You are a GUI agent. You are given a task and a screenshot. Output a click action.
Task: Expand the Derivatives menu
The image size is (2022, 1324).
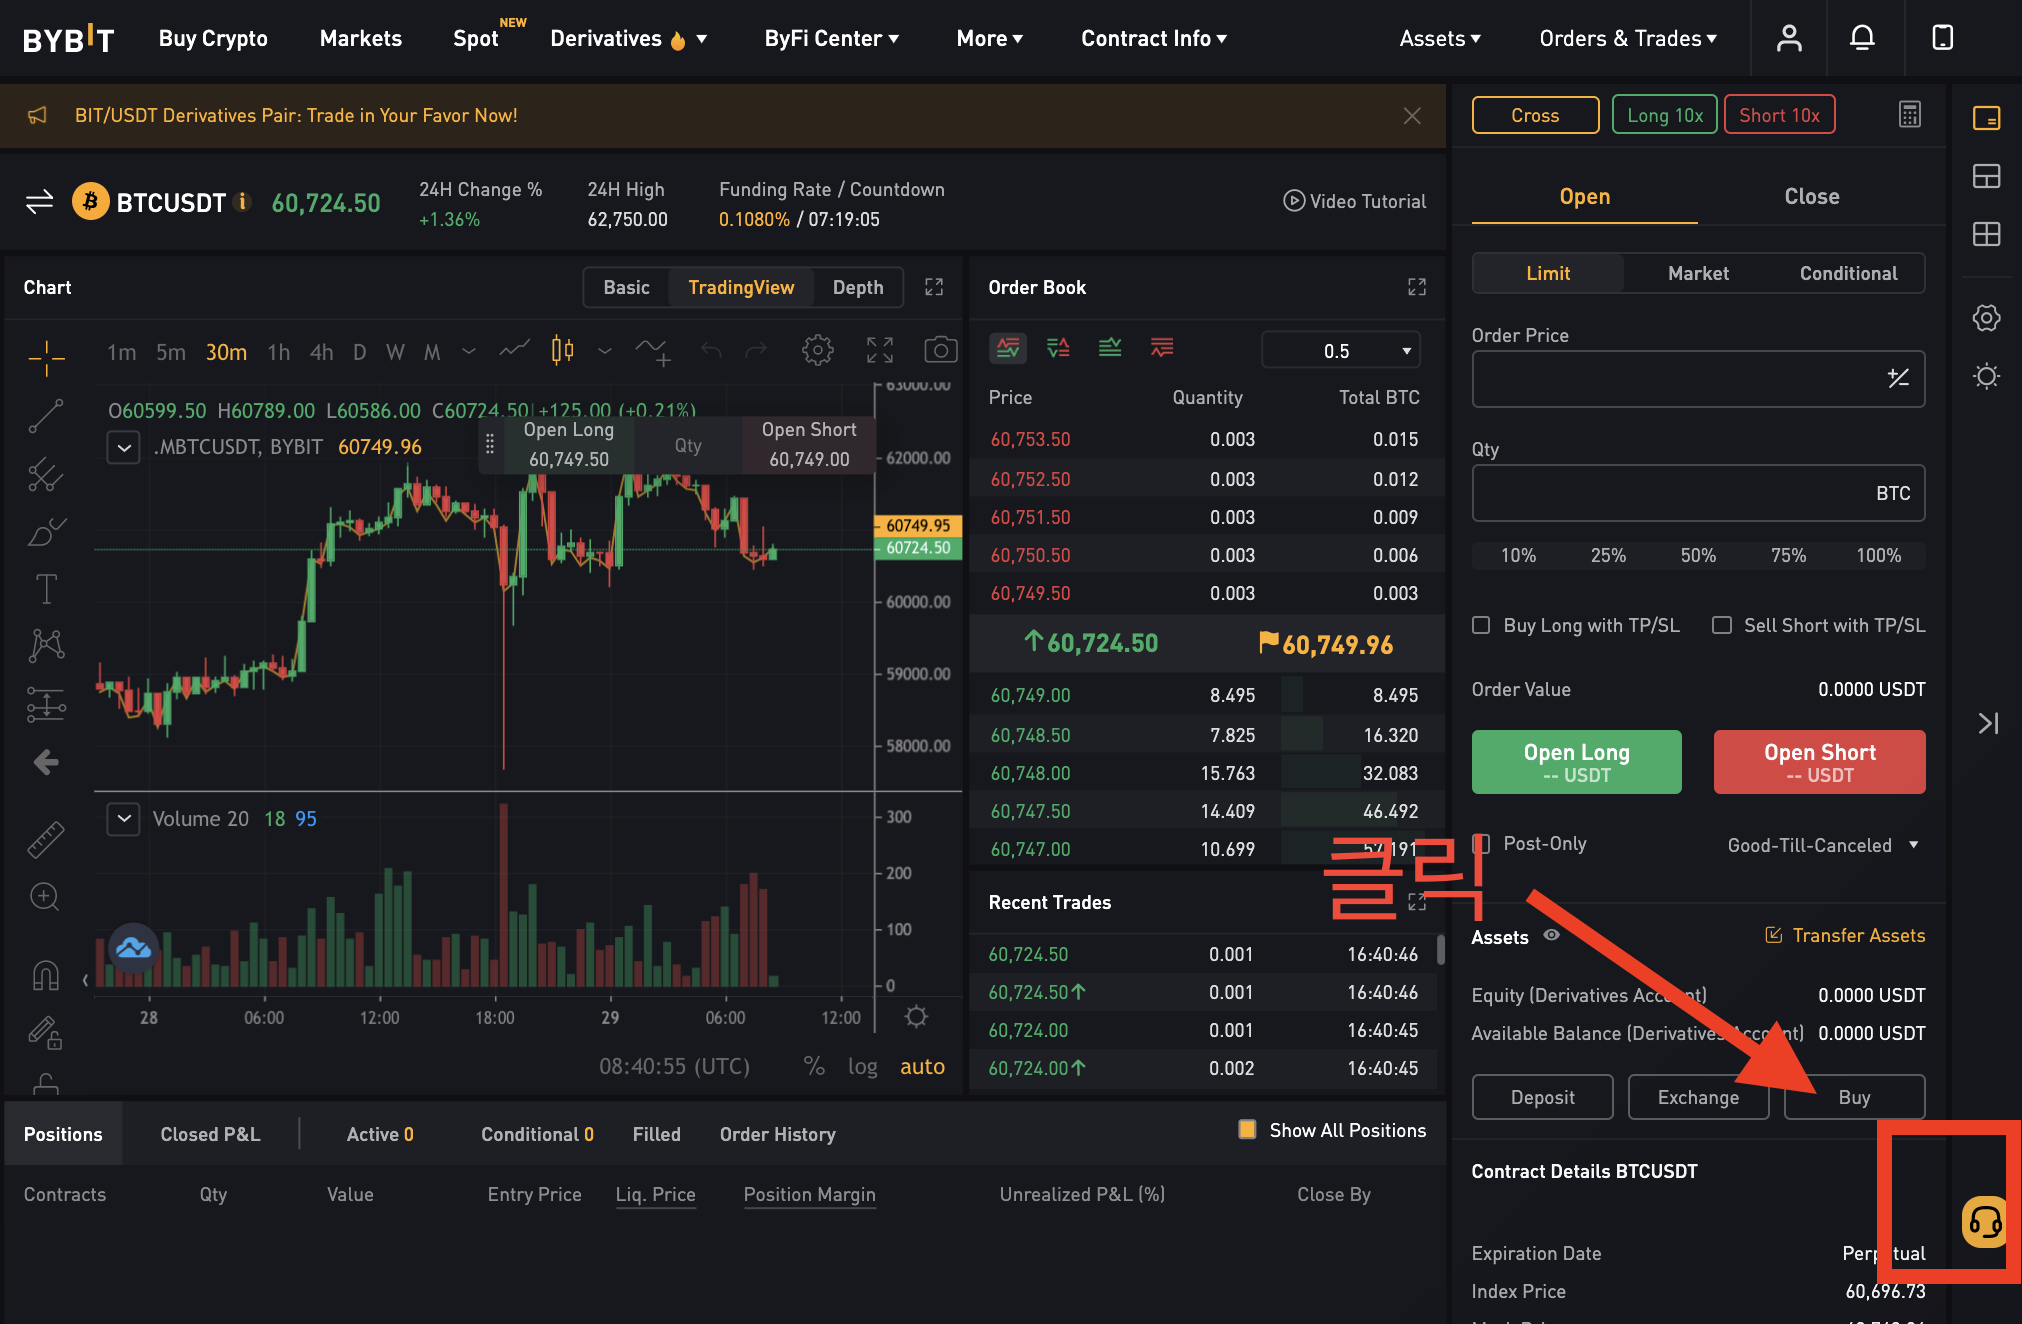pyautogui.click(x=628, y=39)
